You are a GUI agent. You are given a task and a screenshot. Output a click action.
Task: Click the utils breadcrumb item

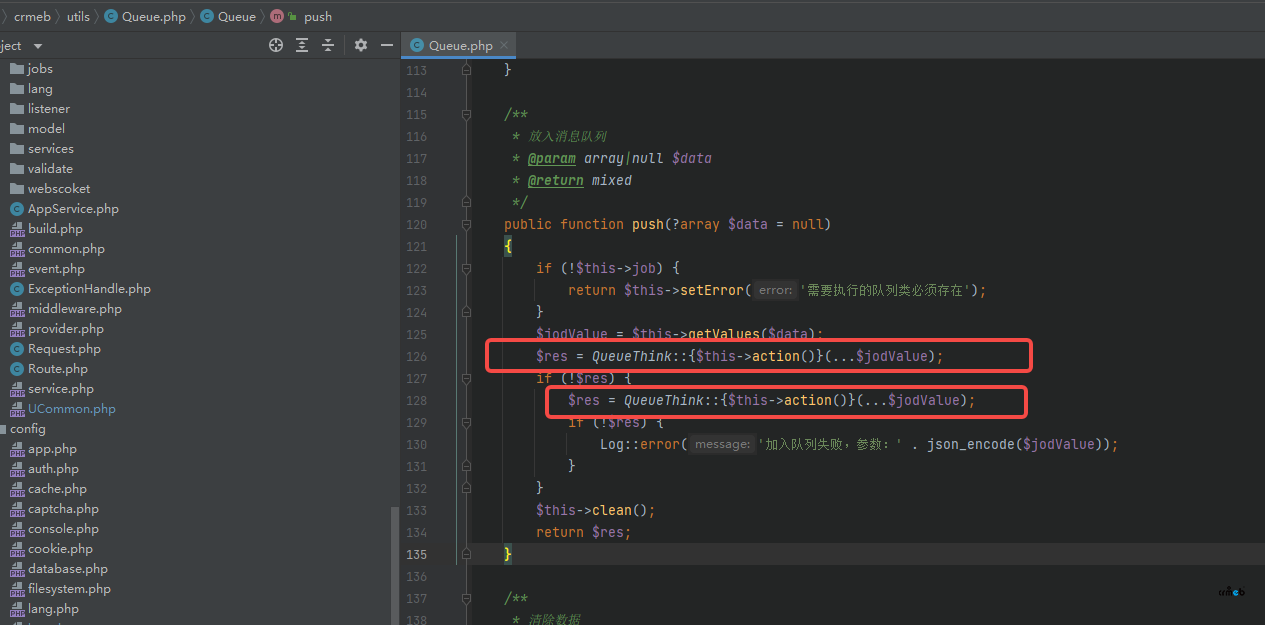(78, 16)
